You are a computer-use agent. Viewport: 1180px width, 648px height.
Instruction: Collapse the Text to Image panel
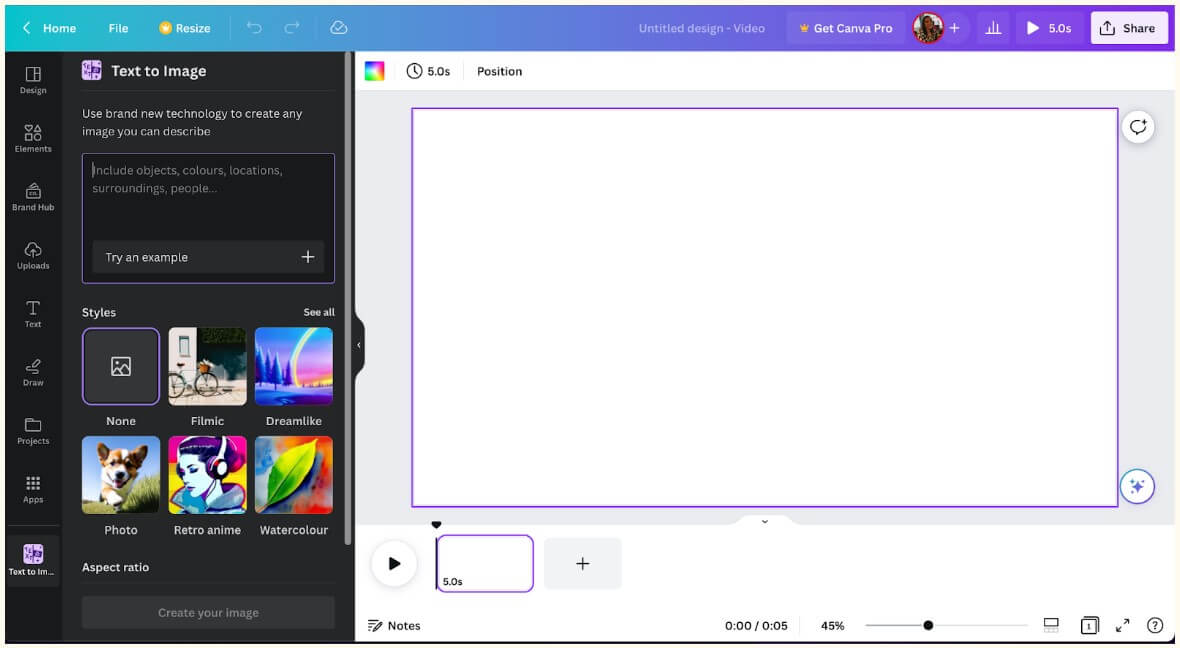[x=358, y=344]
